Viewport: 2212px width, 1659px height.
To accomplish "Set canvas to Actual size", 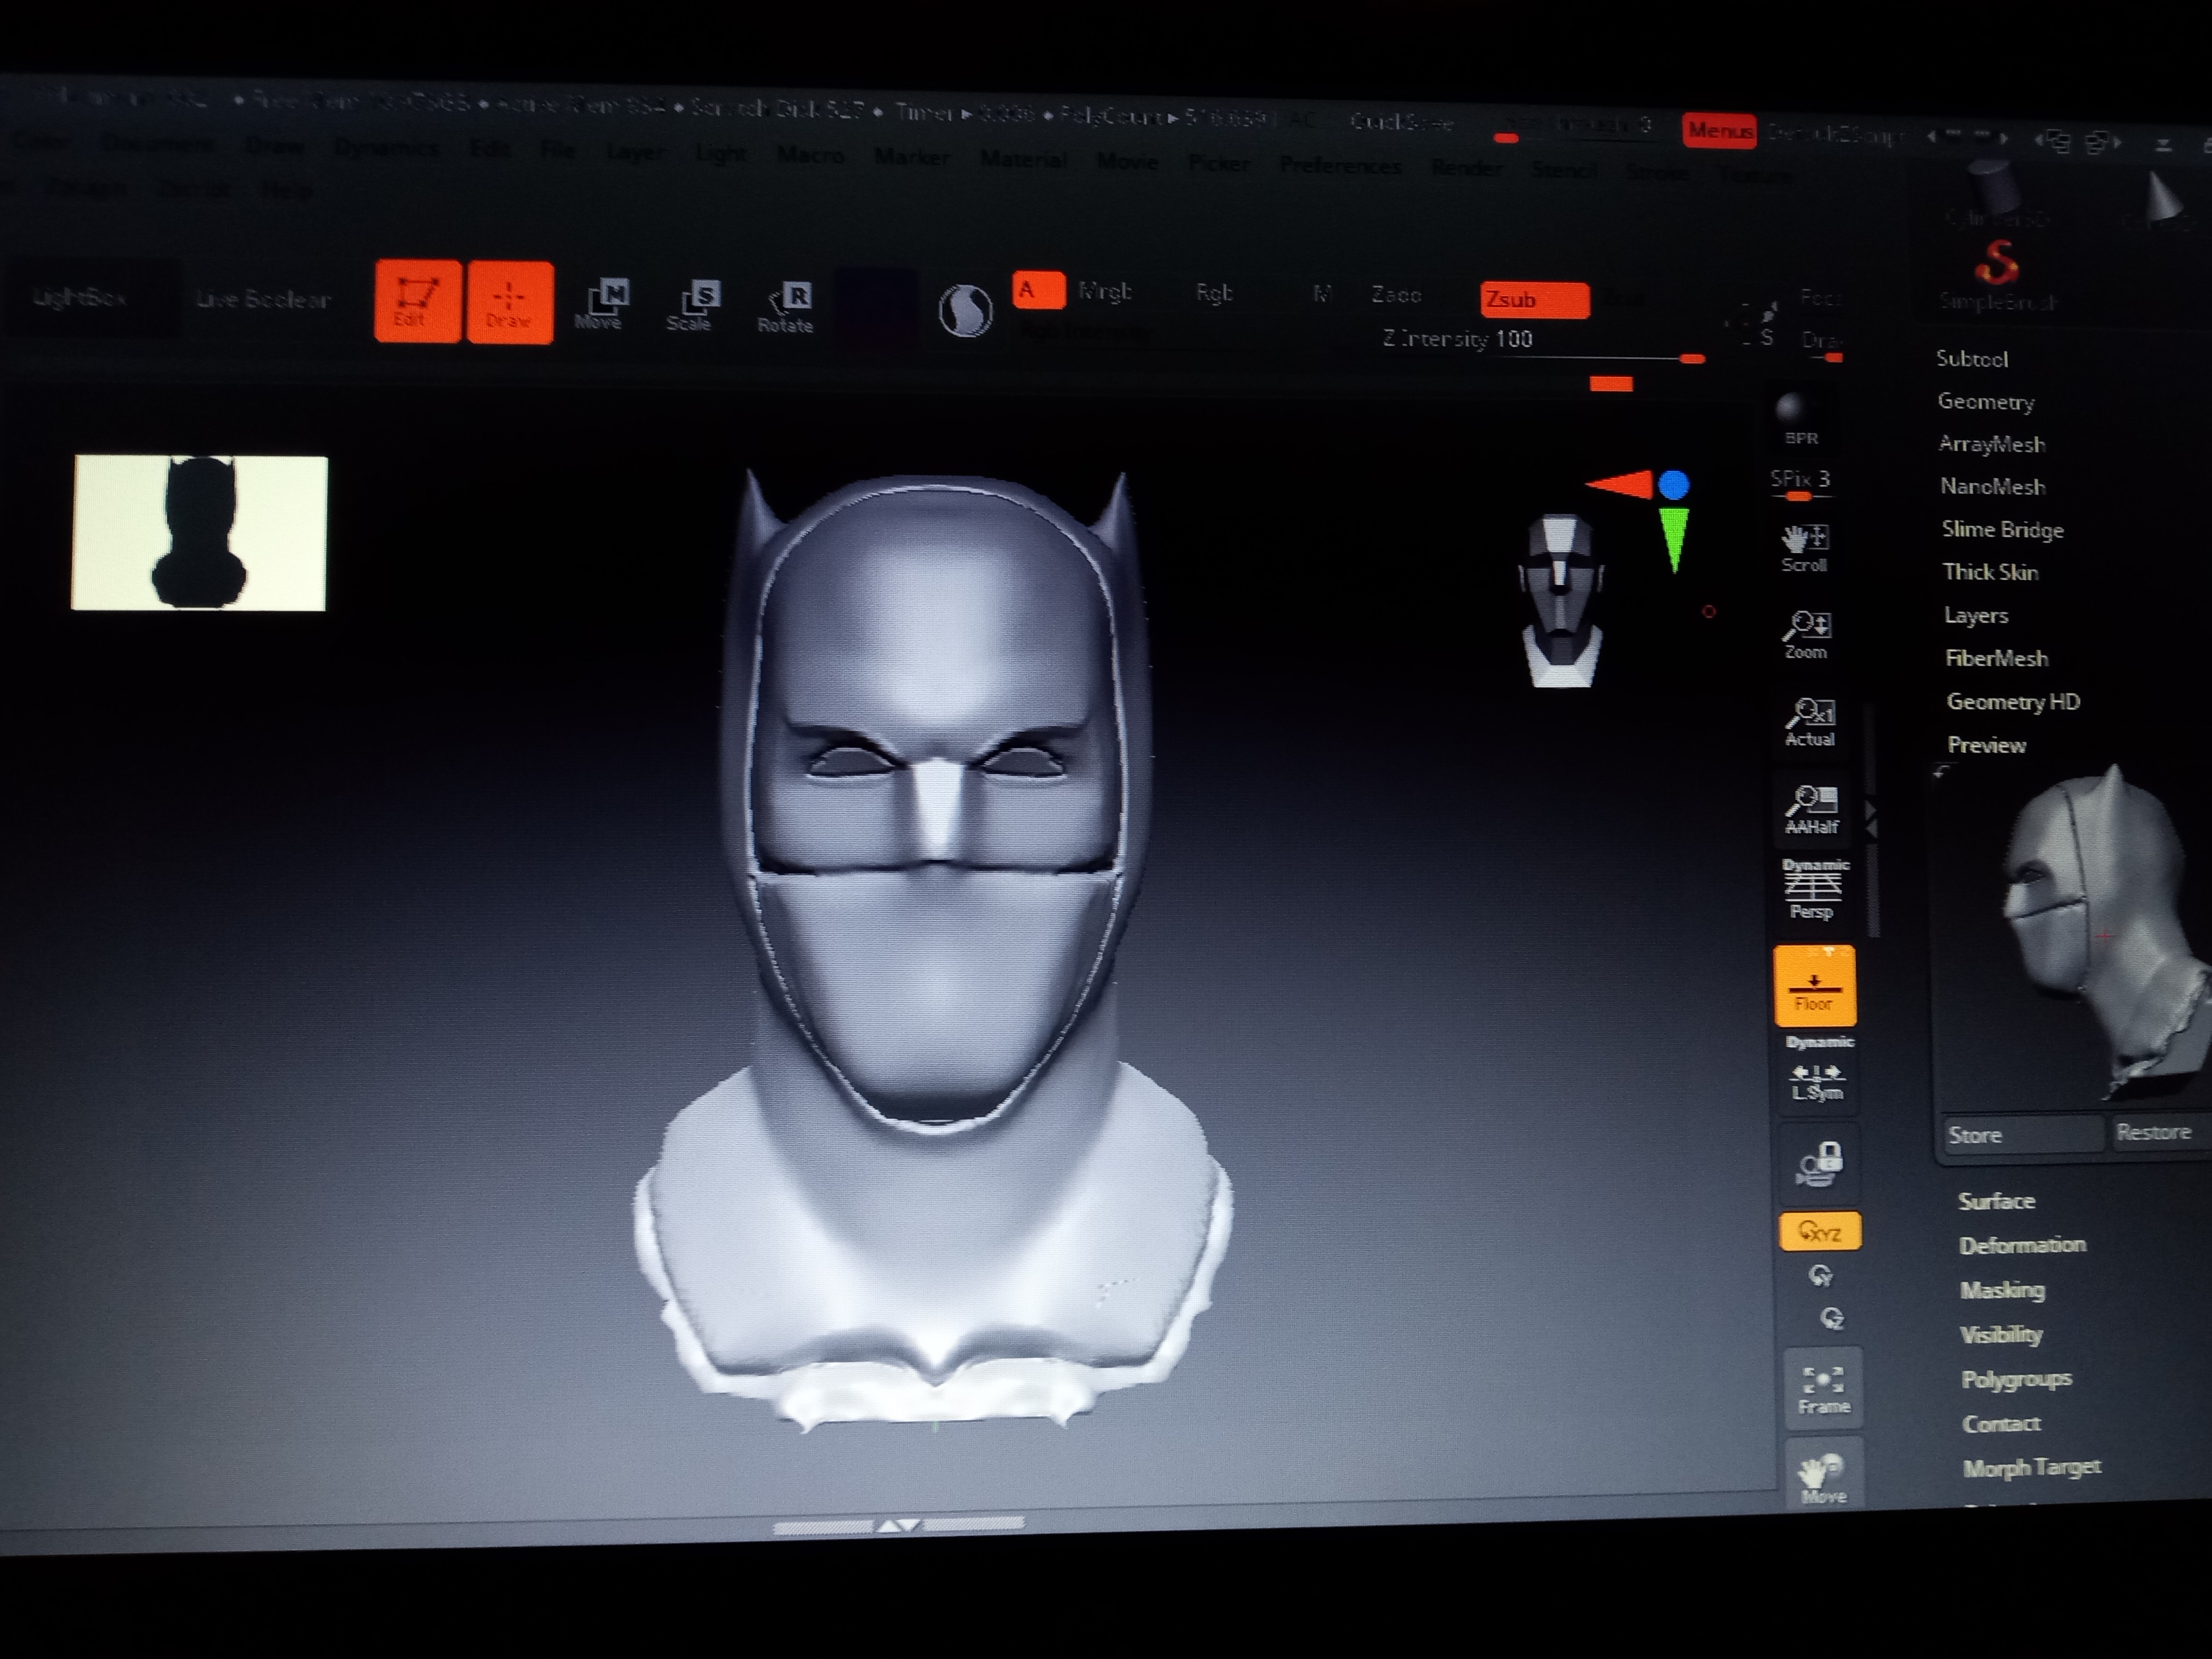I will coord(1810,722).
